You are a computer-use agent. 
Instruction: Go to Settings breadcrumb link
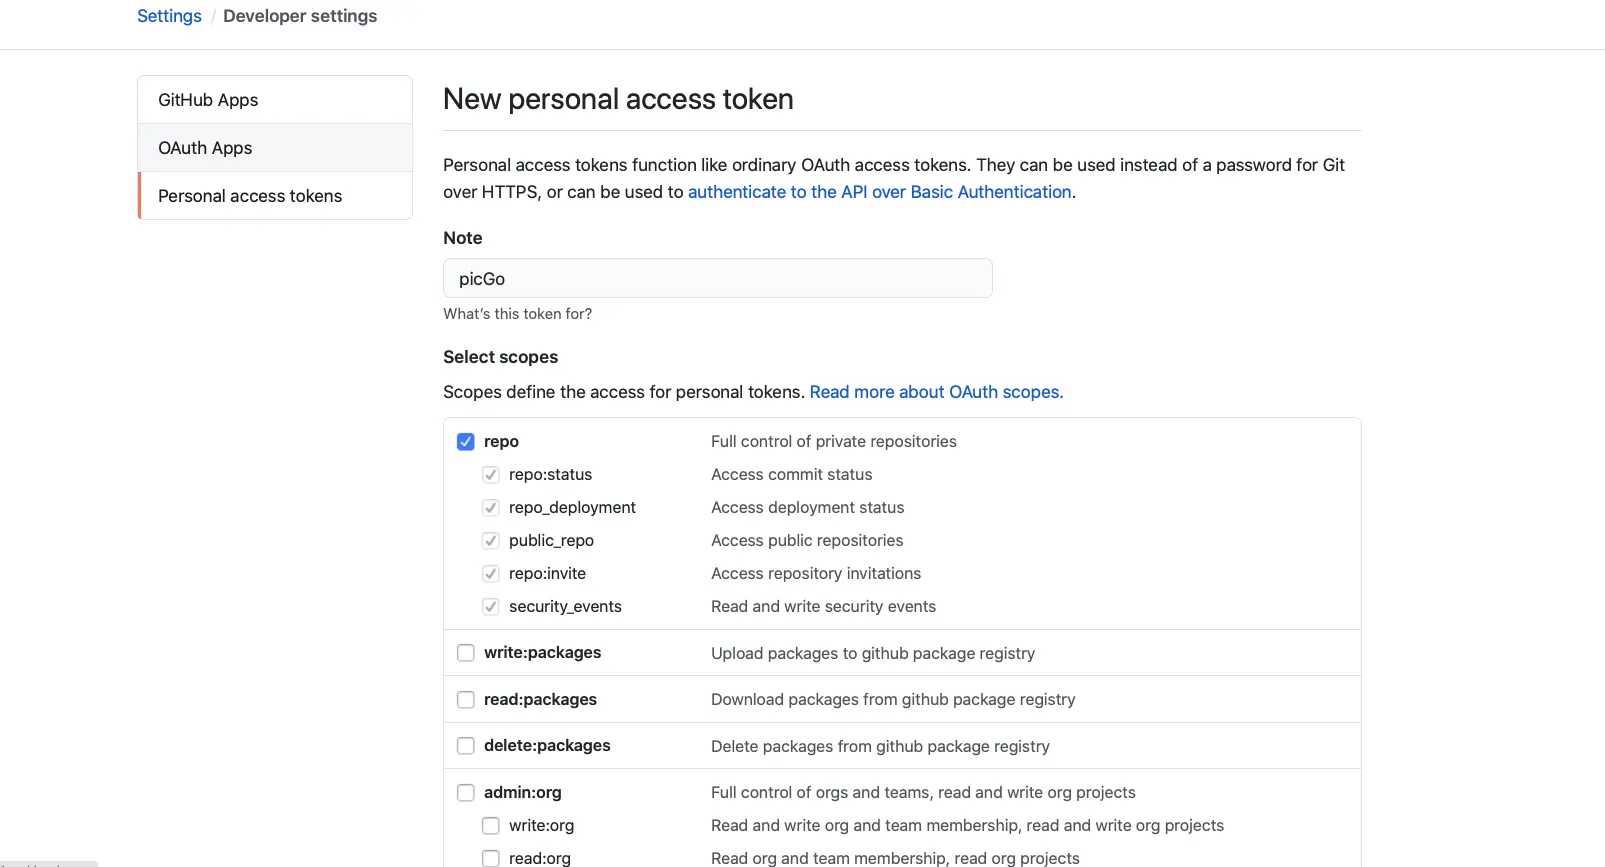pyautogui.click(x=169, y=16)
